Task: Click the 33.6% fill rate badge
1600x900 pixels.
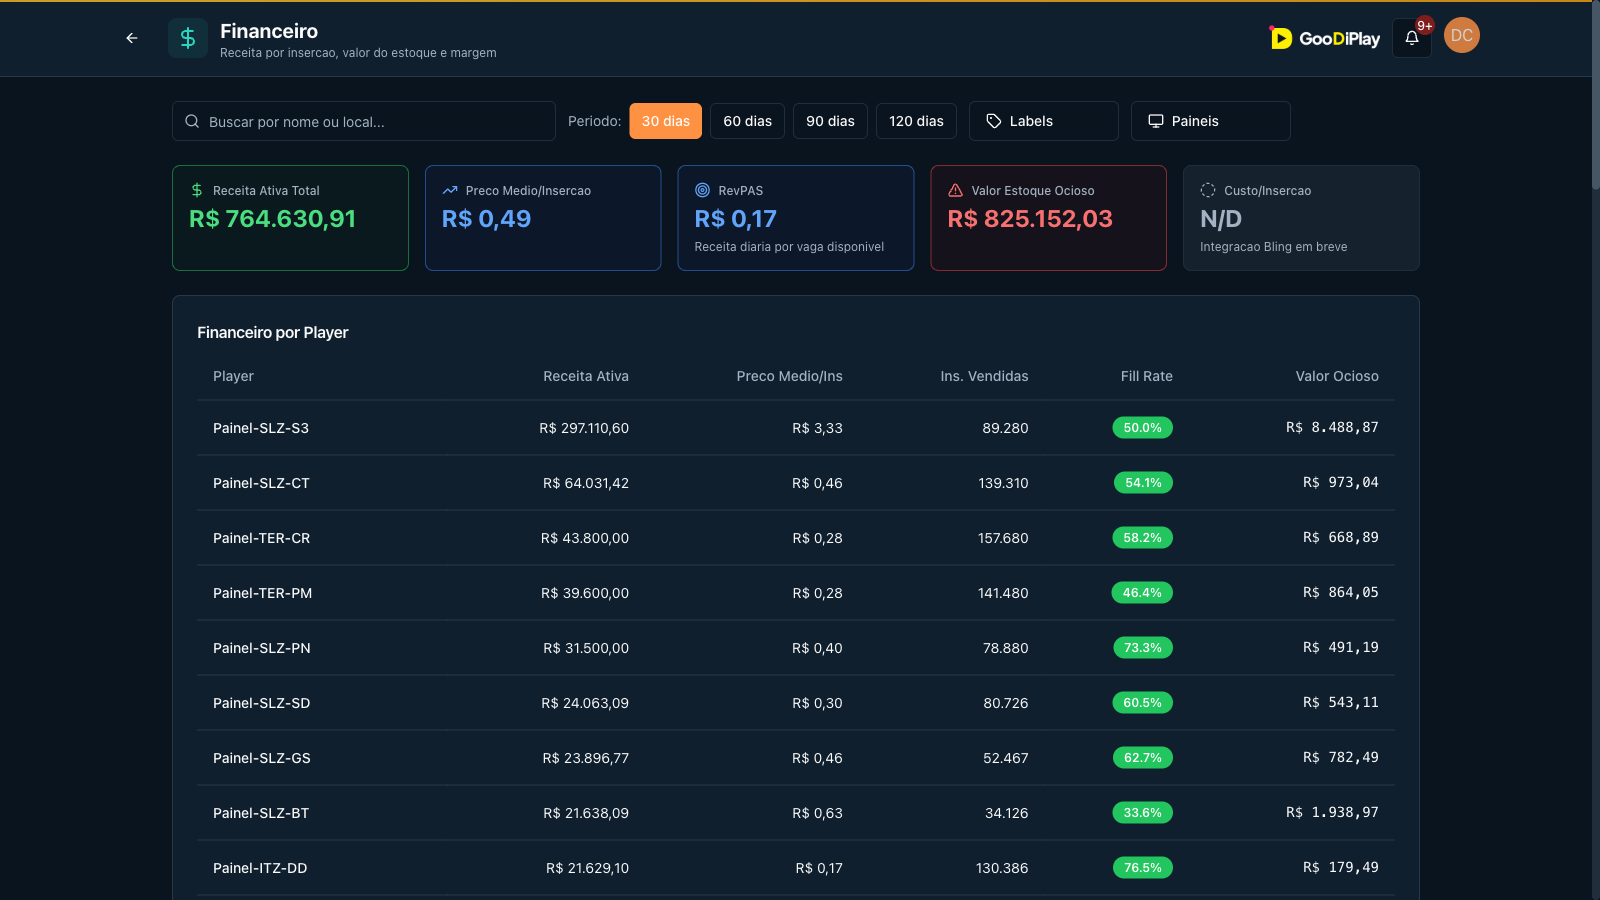Action: [1143, 813]
